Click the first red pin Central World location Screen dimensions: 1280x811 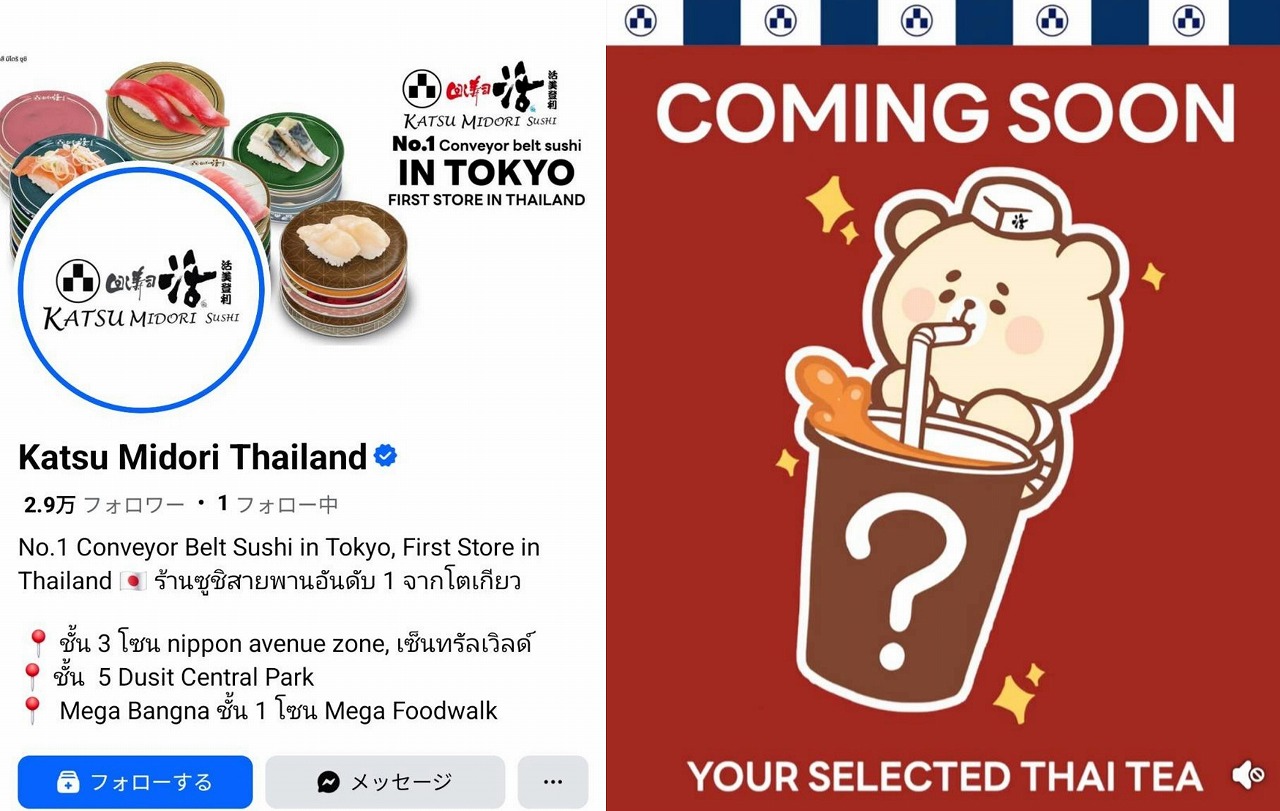(38, 642)
